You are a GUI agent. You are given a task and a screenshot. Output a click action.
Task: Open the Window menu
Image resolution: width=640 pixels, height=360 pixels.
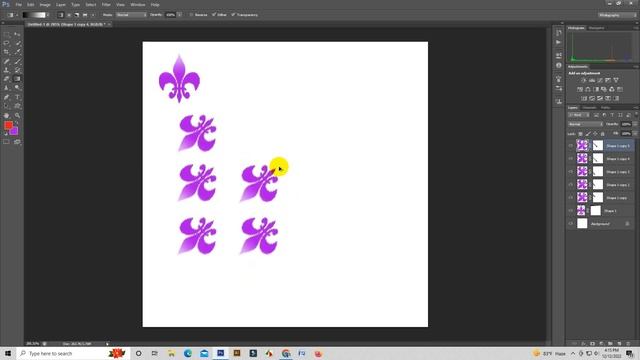click(x=138, y=4)
